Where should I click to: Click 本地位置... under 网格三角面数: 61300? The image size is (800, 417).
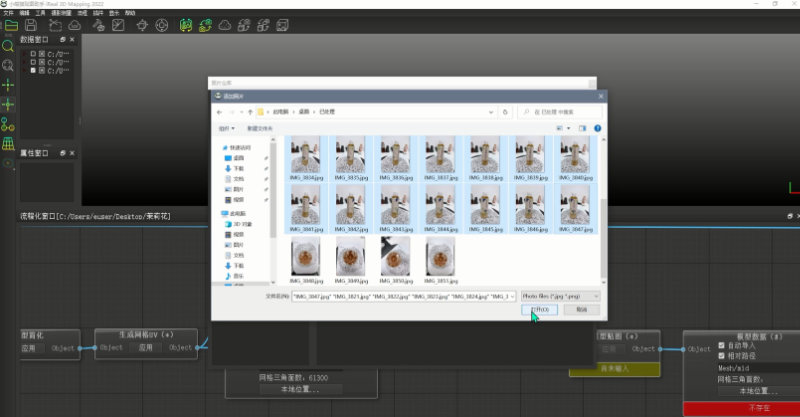point(301,389)
